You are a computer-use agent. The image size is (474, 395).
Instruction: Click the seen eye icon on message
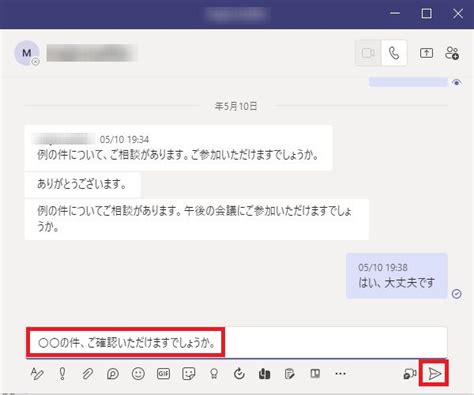click(456, 82)
